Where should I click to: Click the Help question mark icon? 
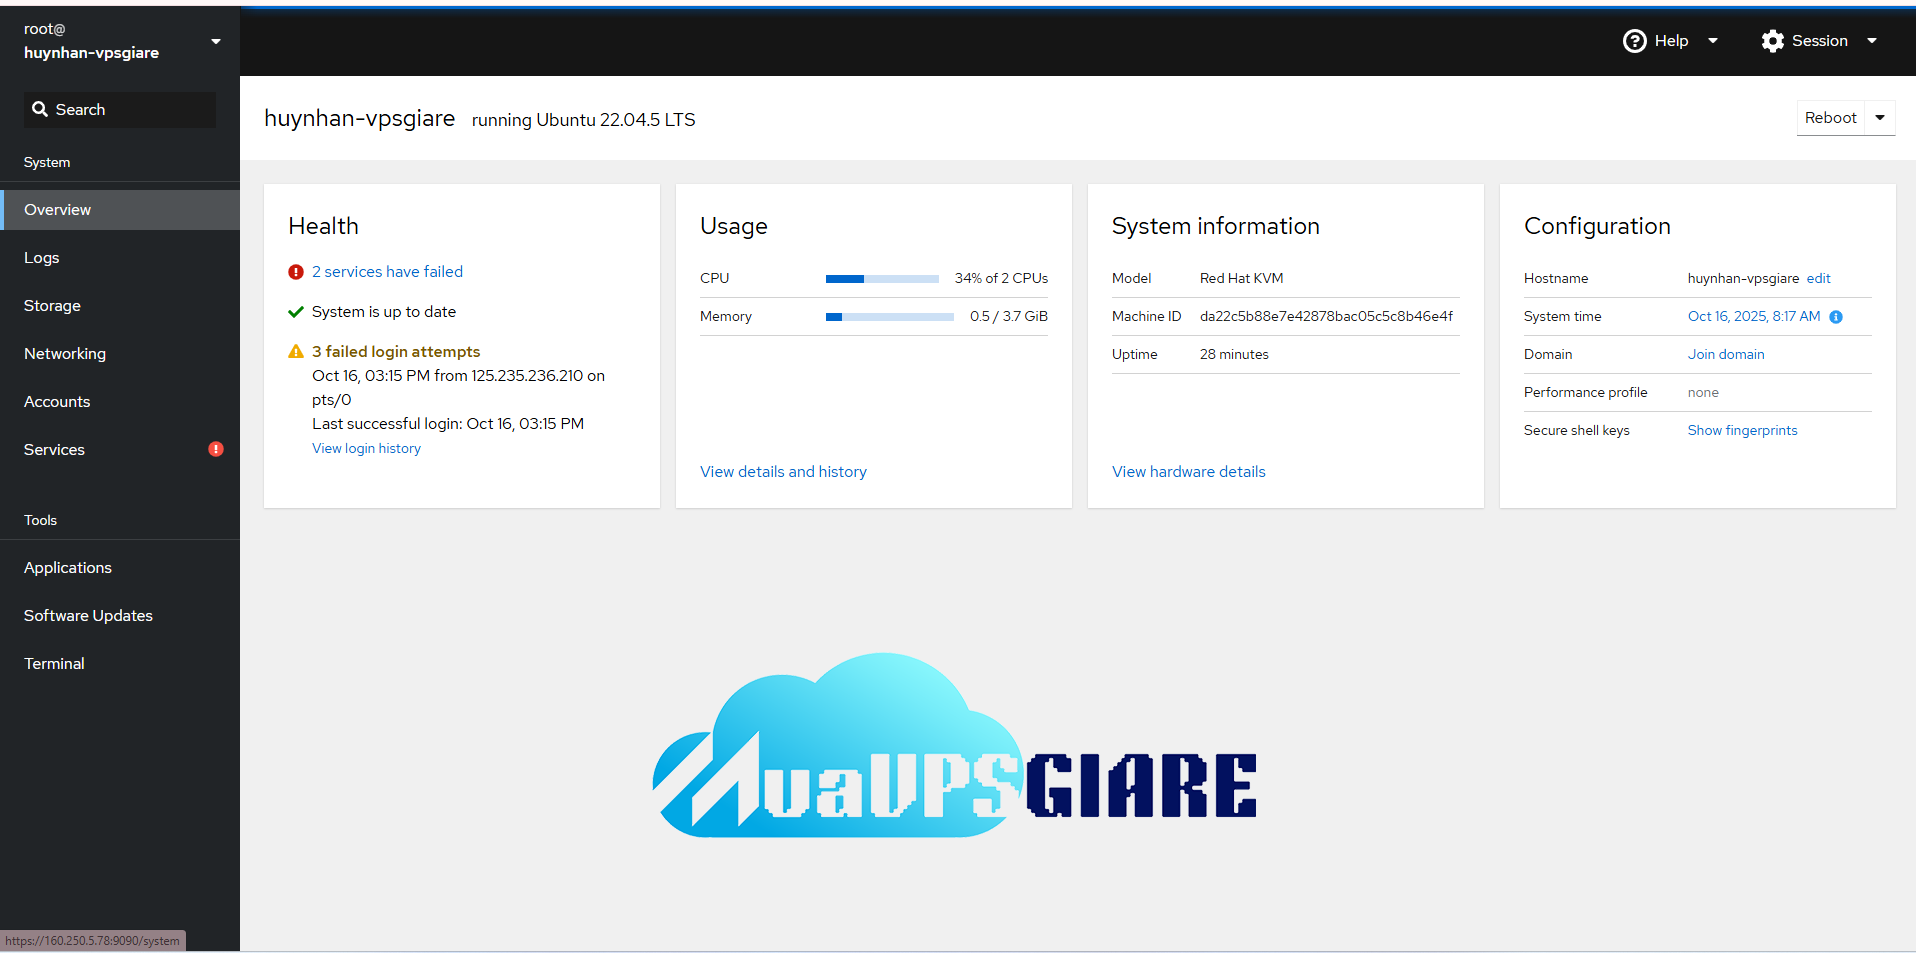(x=1634, y=41)
